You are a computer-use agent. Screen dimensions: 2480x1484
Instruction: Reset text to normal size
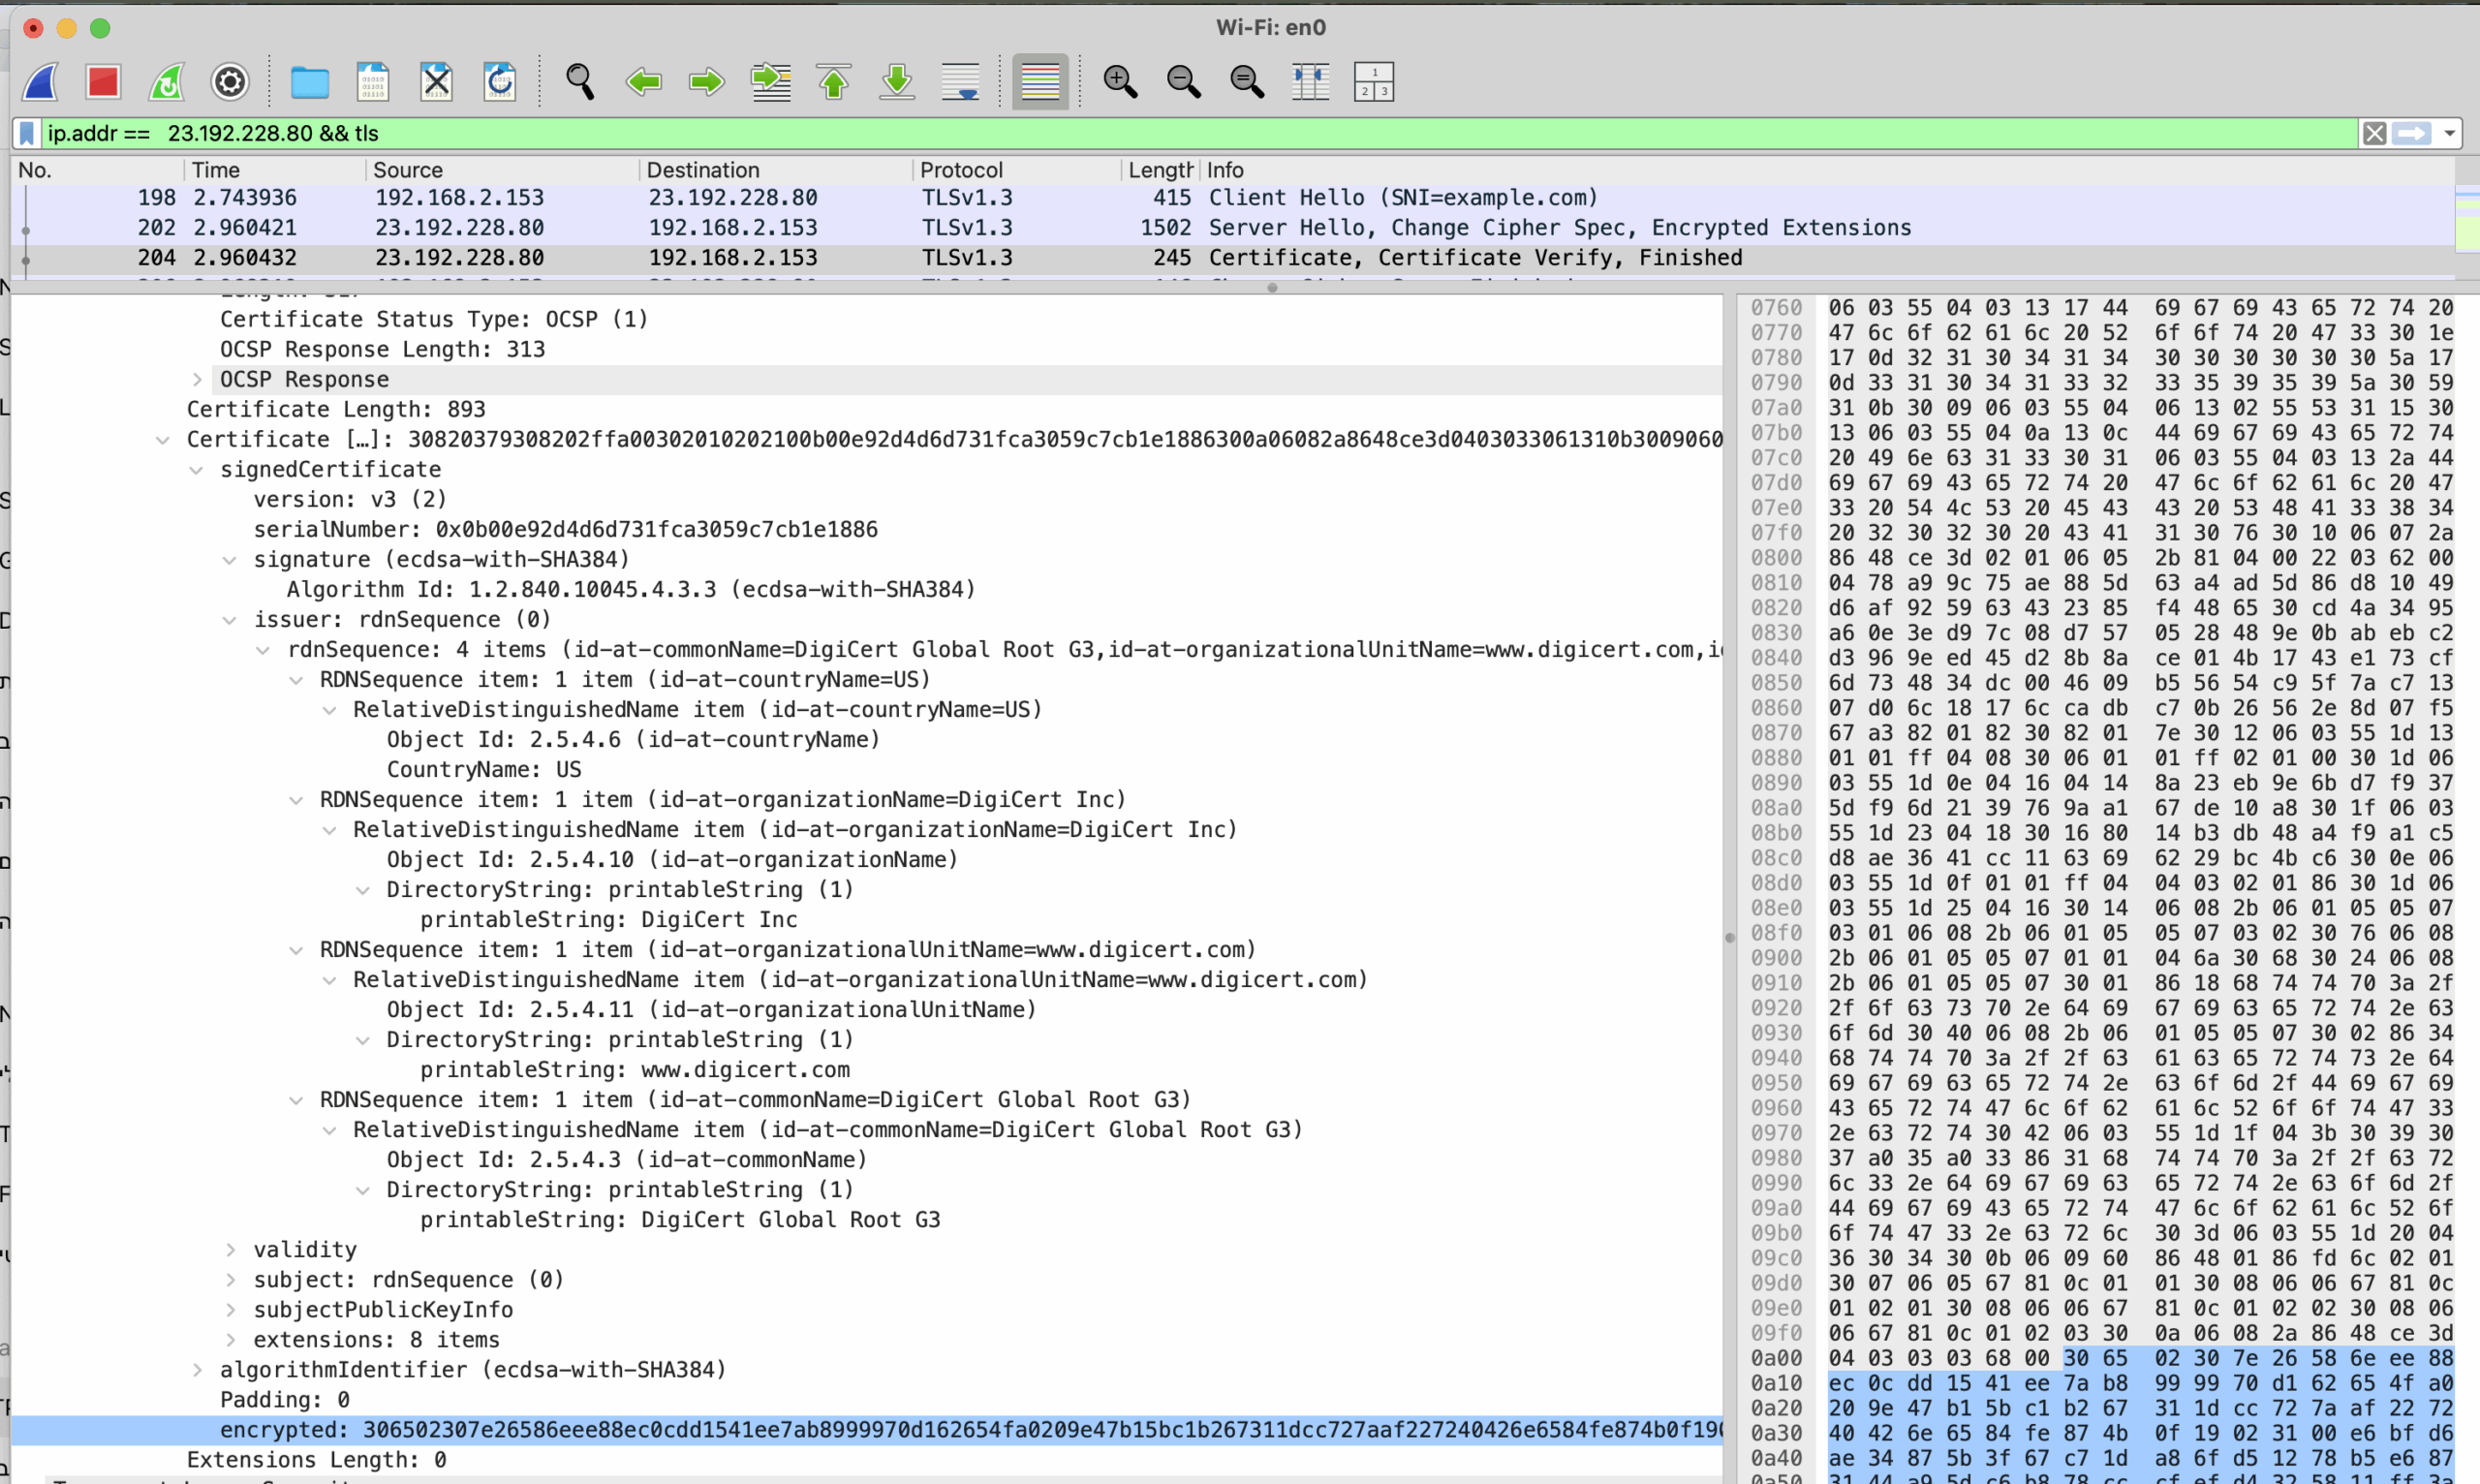point(1247,81)
